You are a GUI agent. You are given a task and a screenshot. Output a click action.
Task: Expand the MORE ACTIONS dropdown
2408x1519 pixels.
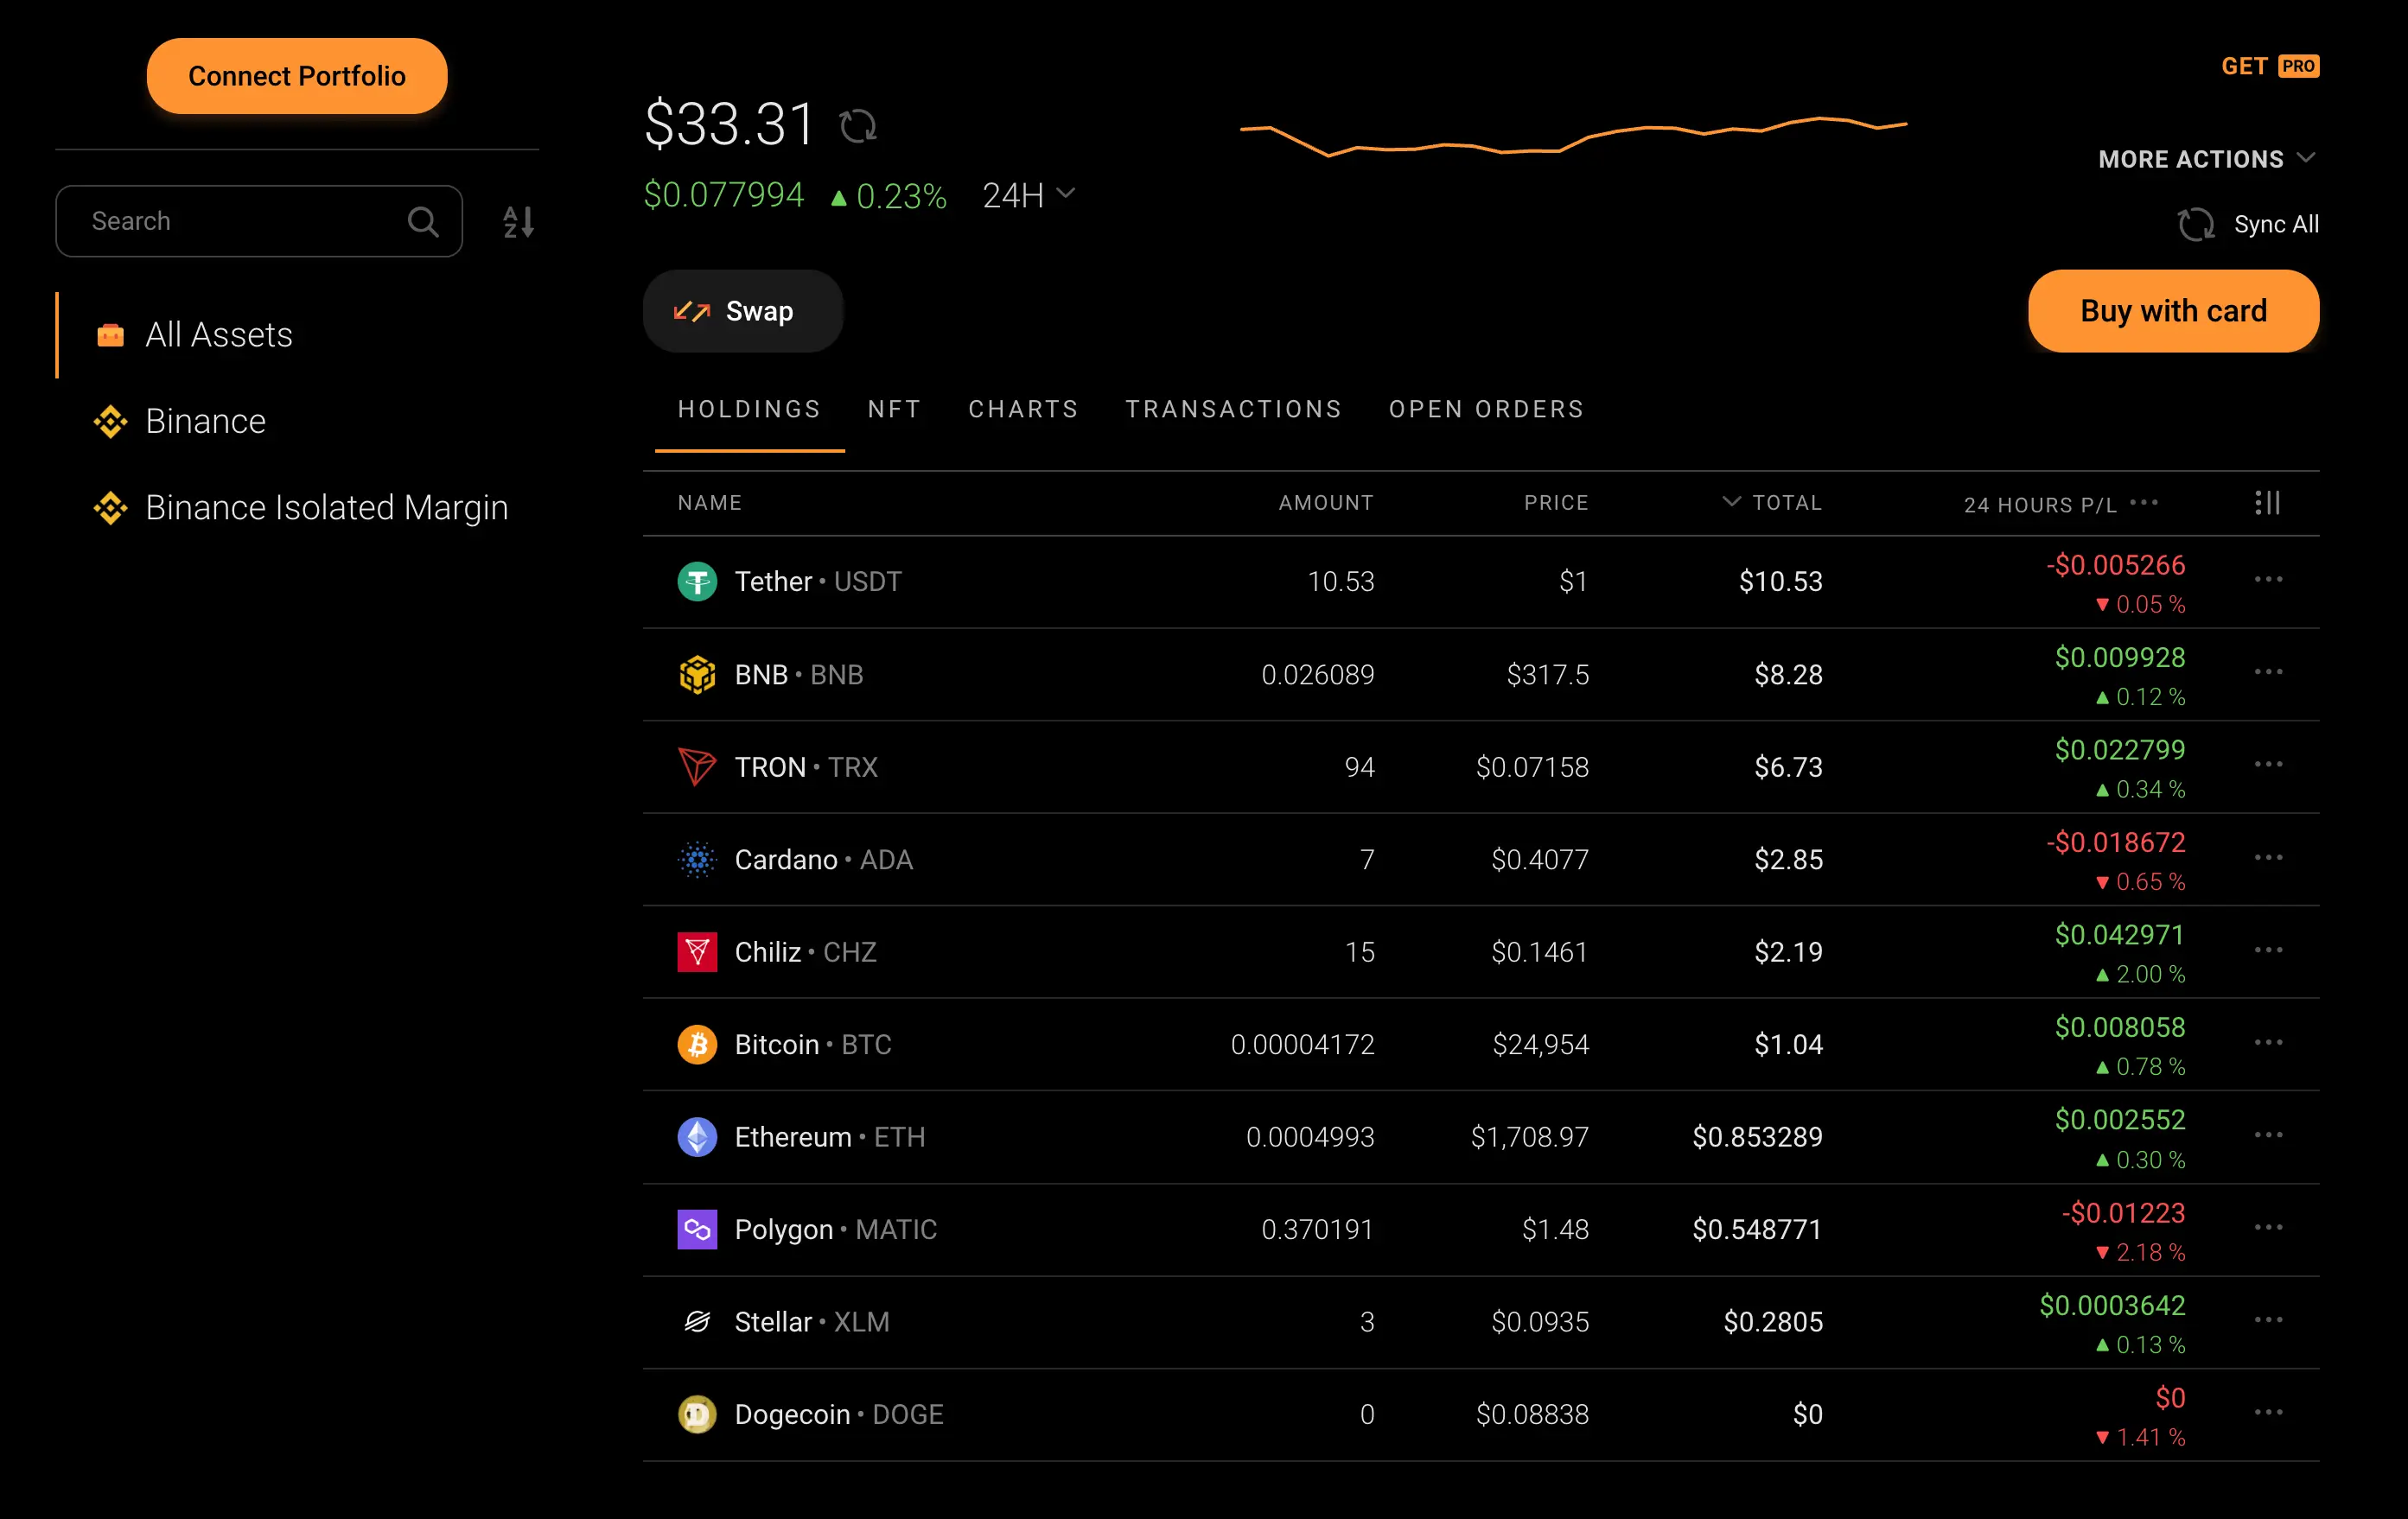2207,159
